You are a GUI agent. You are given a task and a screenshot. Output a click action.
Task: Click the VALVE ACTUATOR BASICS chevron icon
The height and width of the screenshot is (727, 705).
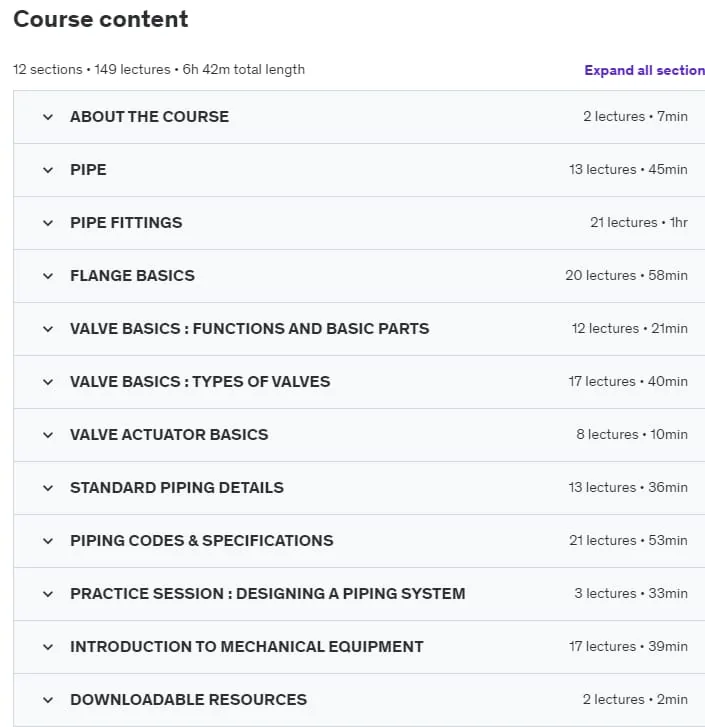(48, 435)
